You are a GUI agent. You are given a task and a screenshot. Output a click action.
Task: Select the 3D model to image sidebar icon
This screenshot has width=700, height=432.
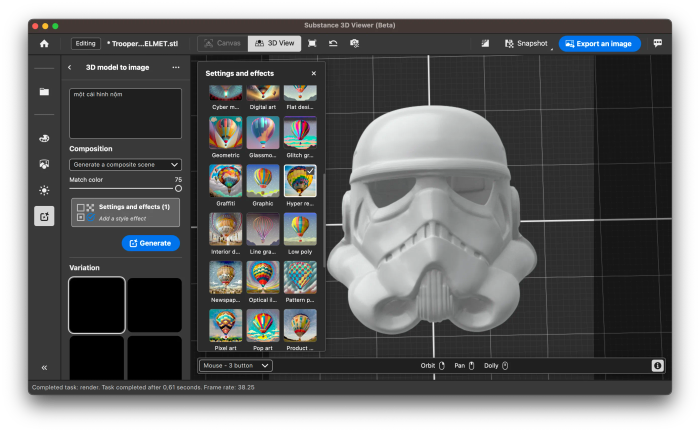point(44,216)
